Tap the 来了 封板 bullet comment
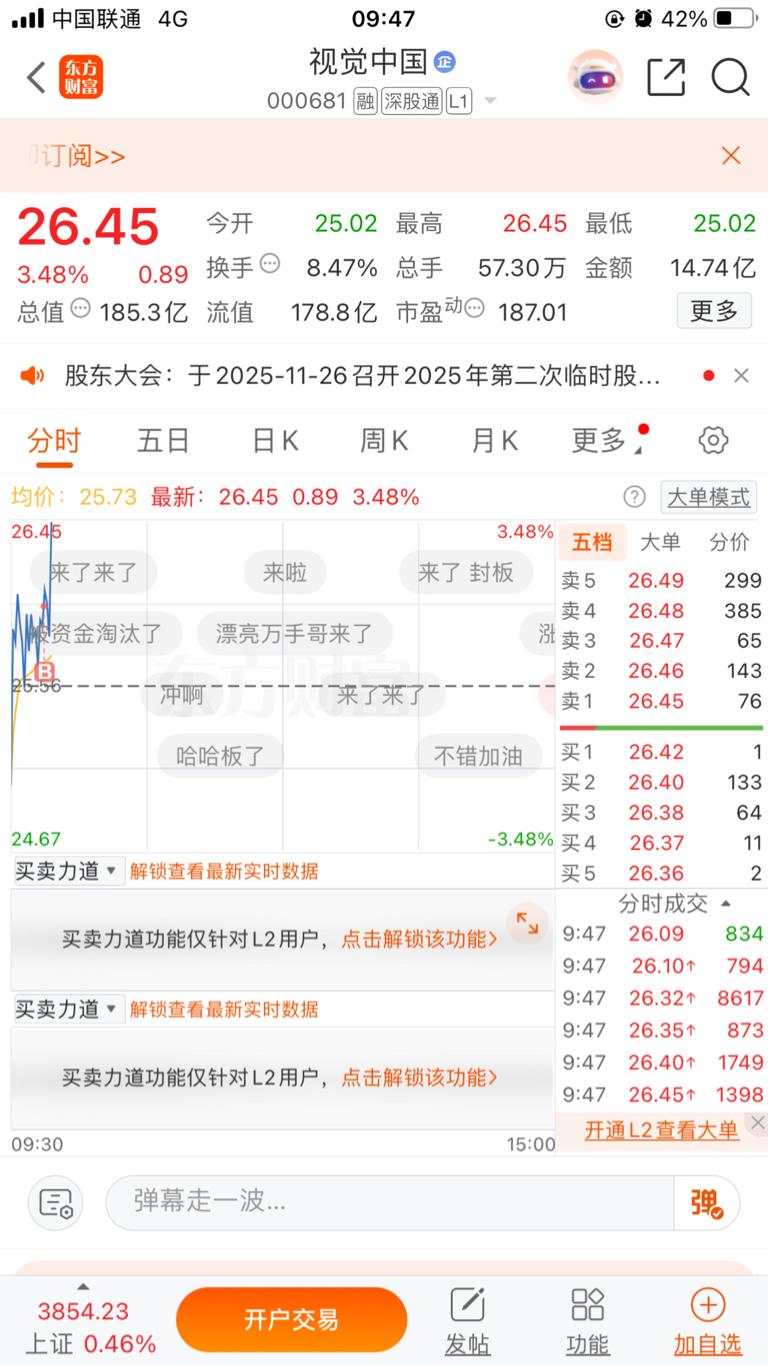 [466, 572]
